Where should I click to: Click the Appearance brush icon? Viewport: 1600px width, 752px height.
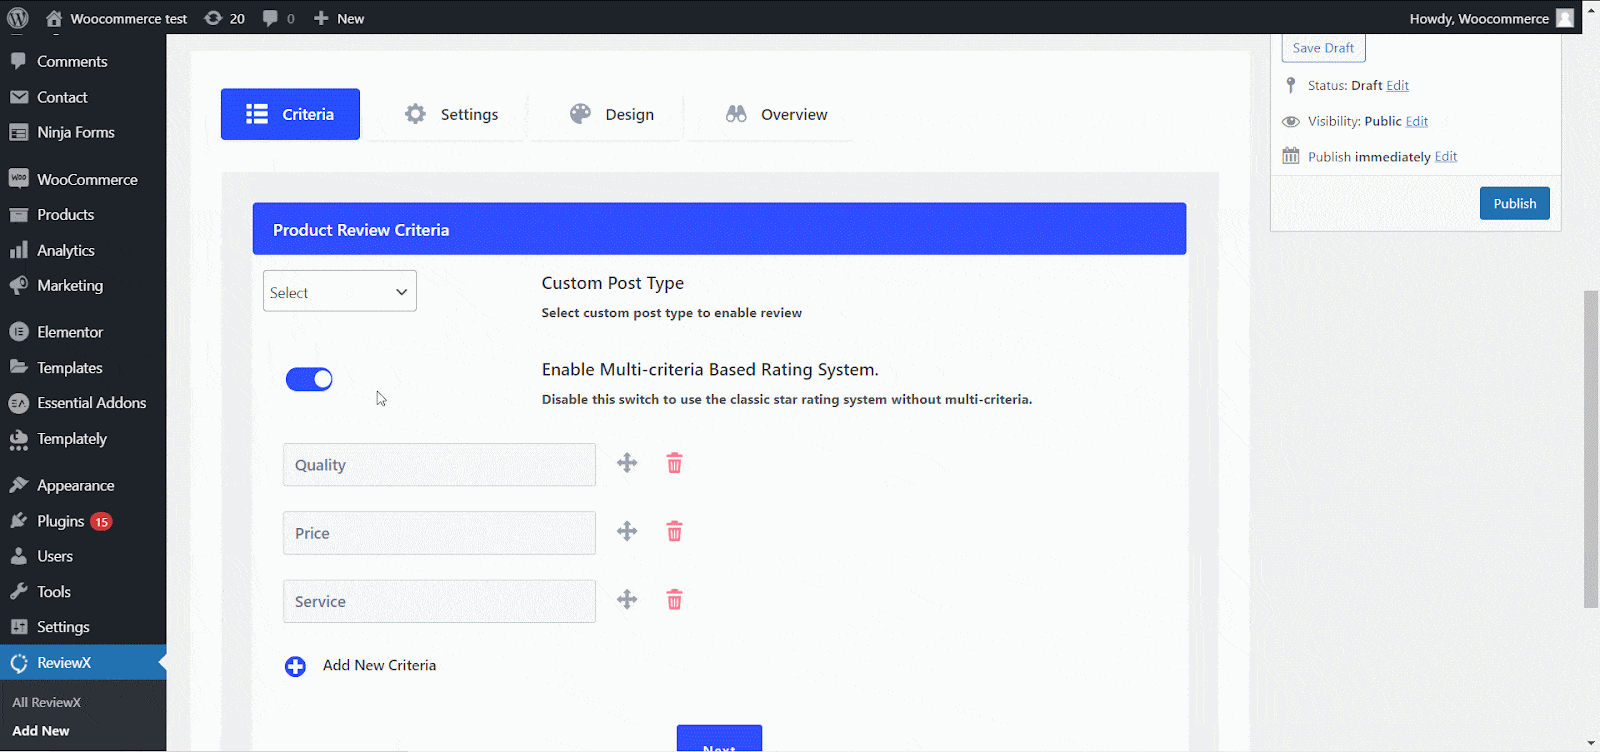tap(19, 485)
